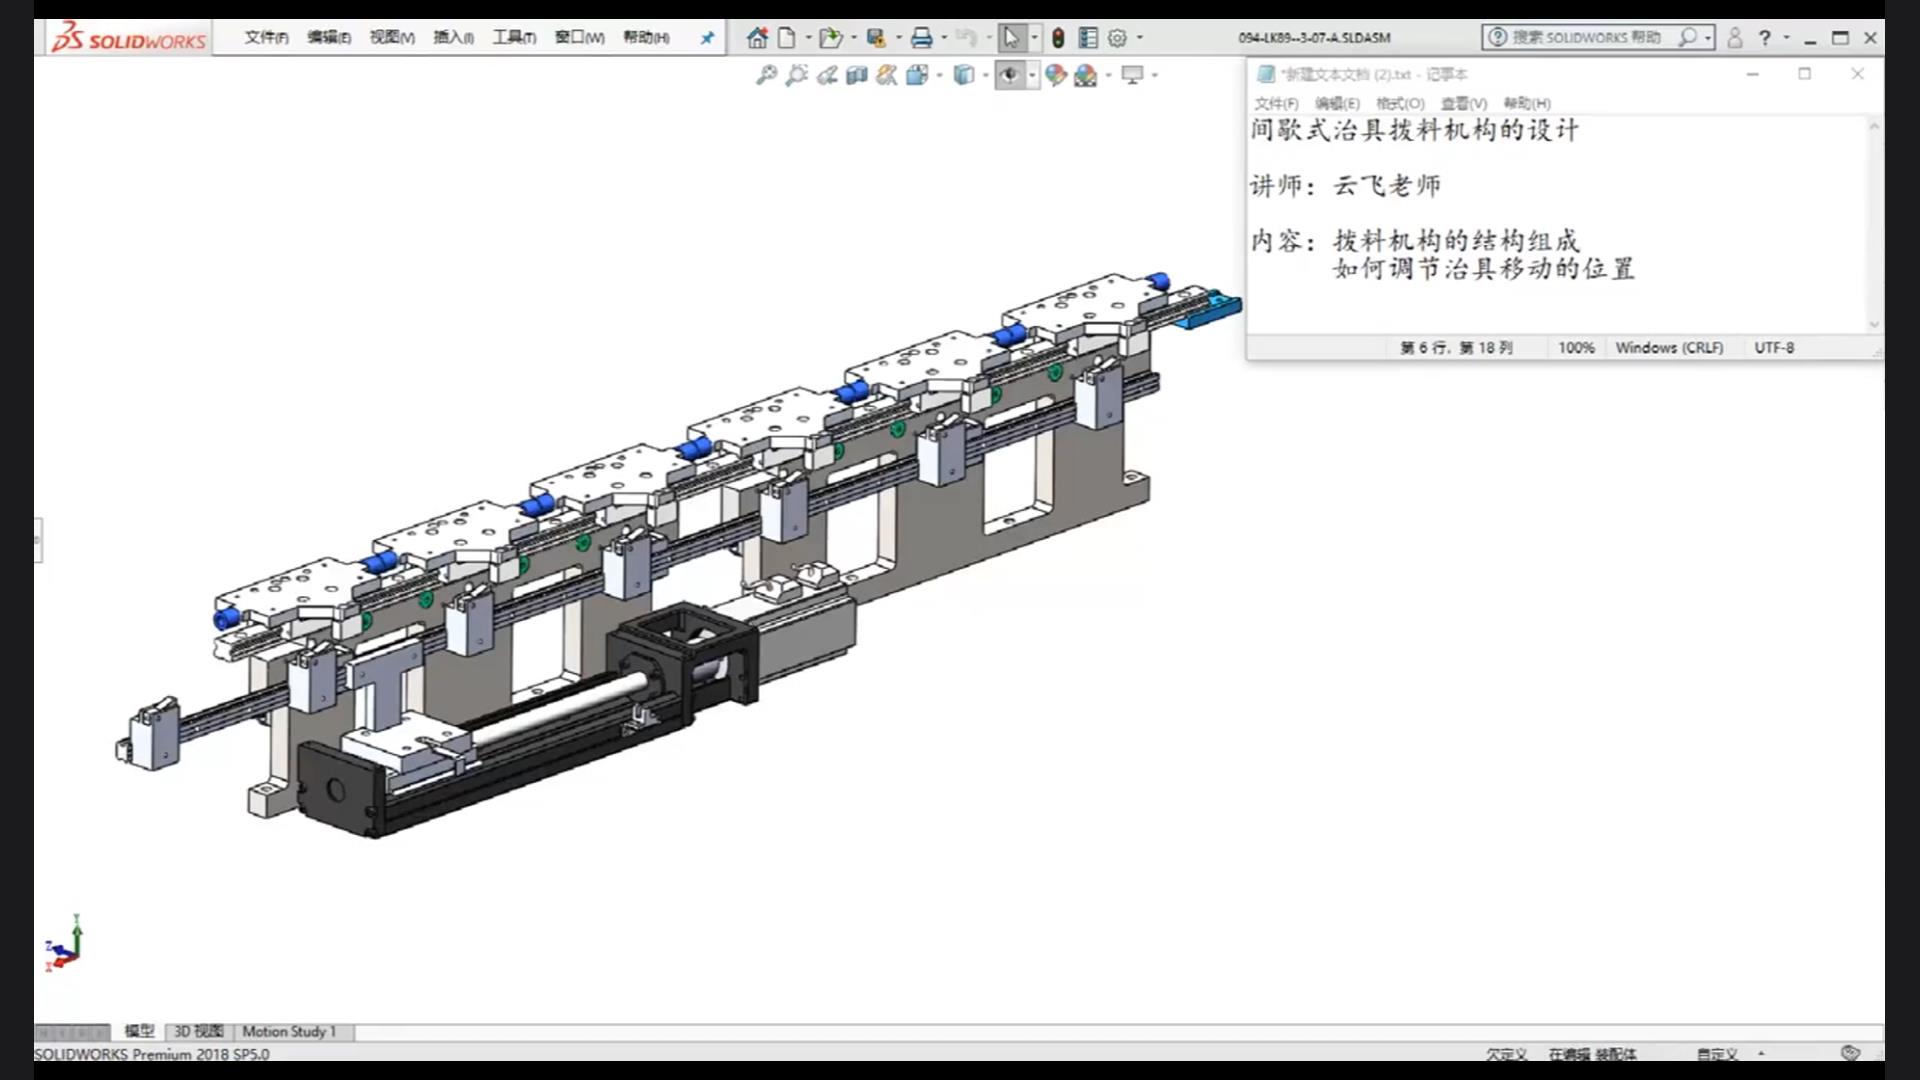Open the Options gear icon
The width and height of the screenshot is (1920, 1080).
pos(1117,38)
